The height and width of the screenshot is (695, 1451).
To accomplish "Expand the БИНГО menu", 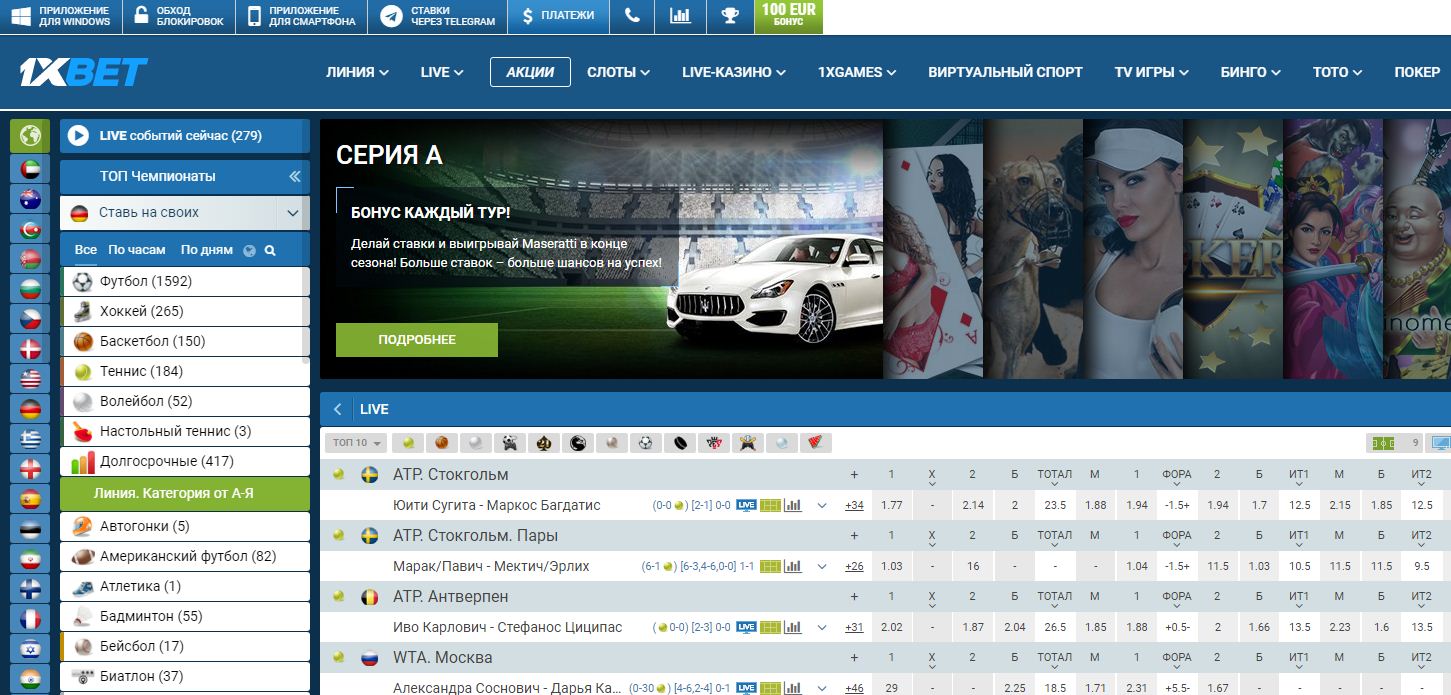I will point(1251,72).
